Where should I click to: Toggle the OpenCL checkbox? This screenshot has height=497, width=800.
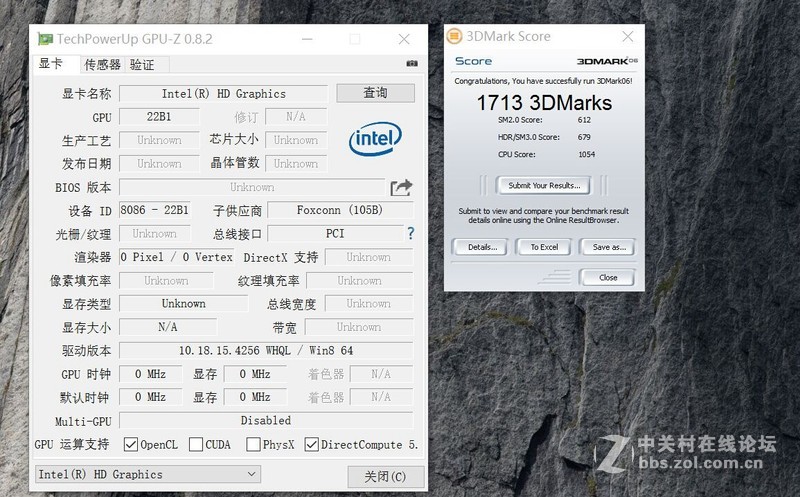131,445
